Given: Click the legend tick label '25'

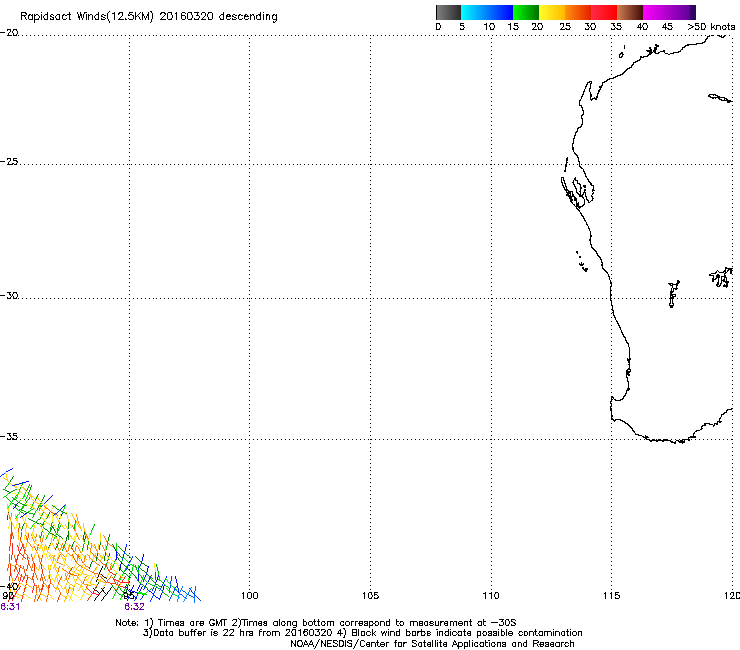Looking at the screenshot, I should pos(565,27).
